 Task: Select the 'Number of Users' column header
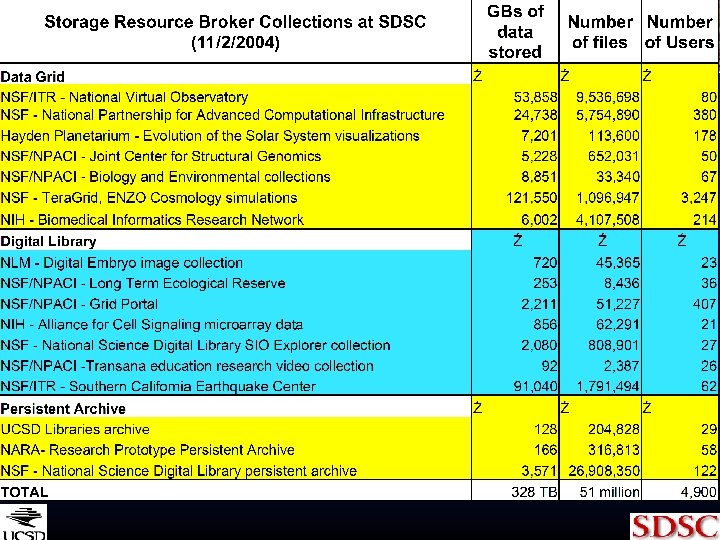click(x=680, y=32)
